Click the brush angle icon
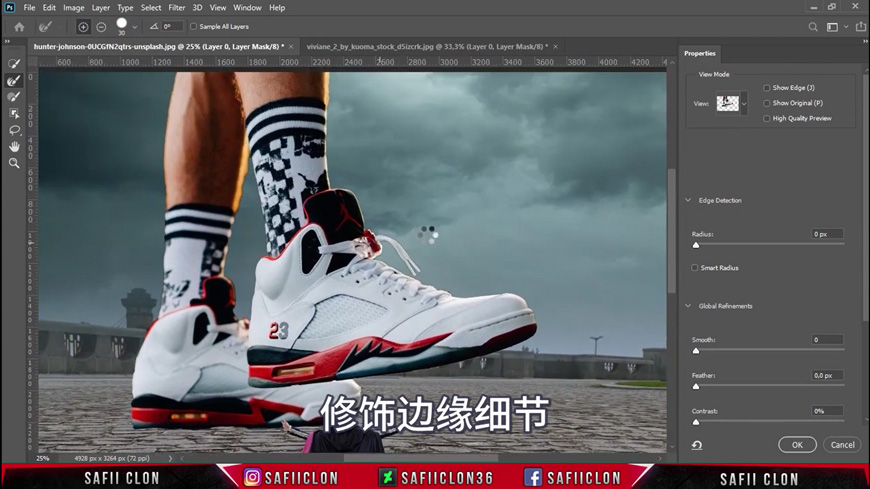This screenshot has width=870, height=489. point(154,26)
